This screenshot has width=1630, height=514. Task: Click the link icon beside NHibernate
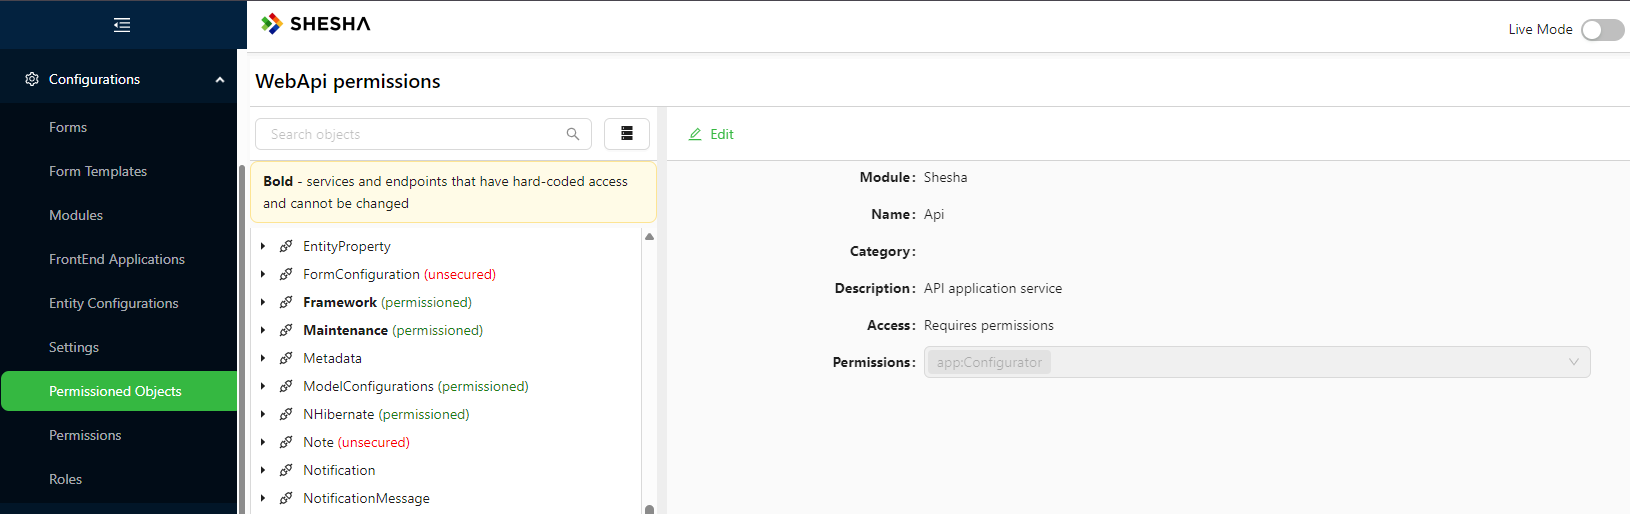pyautogui.click(x=286, y=414)
